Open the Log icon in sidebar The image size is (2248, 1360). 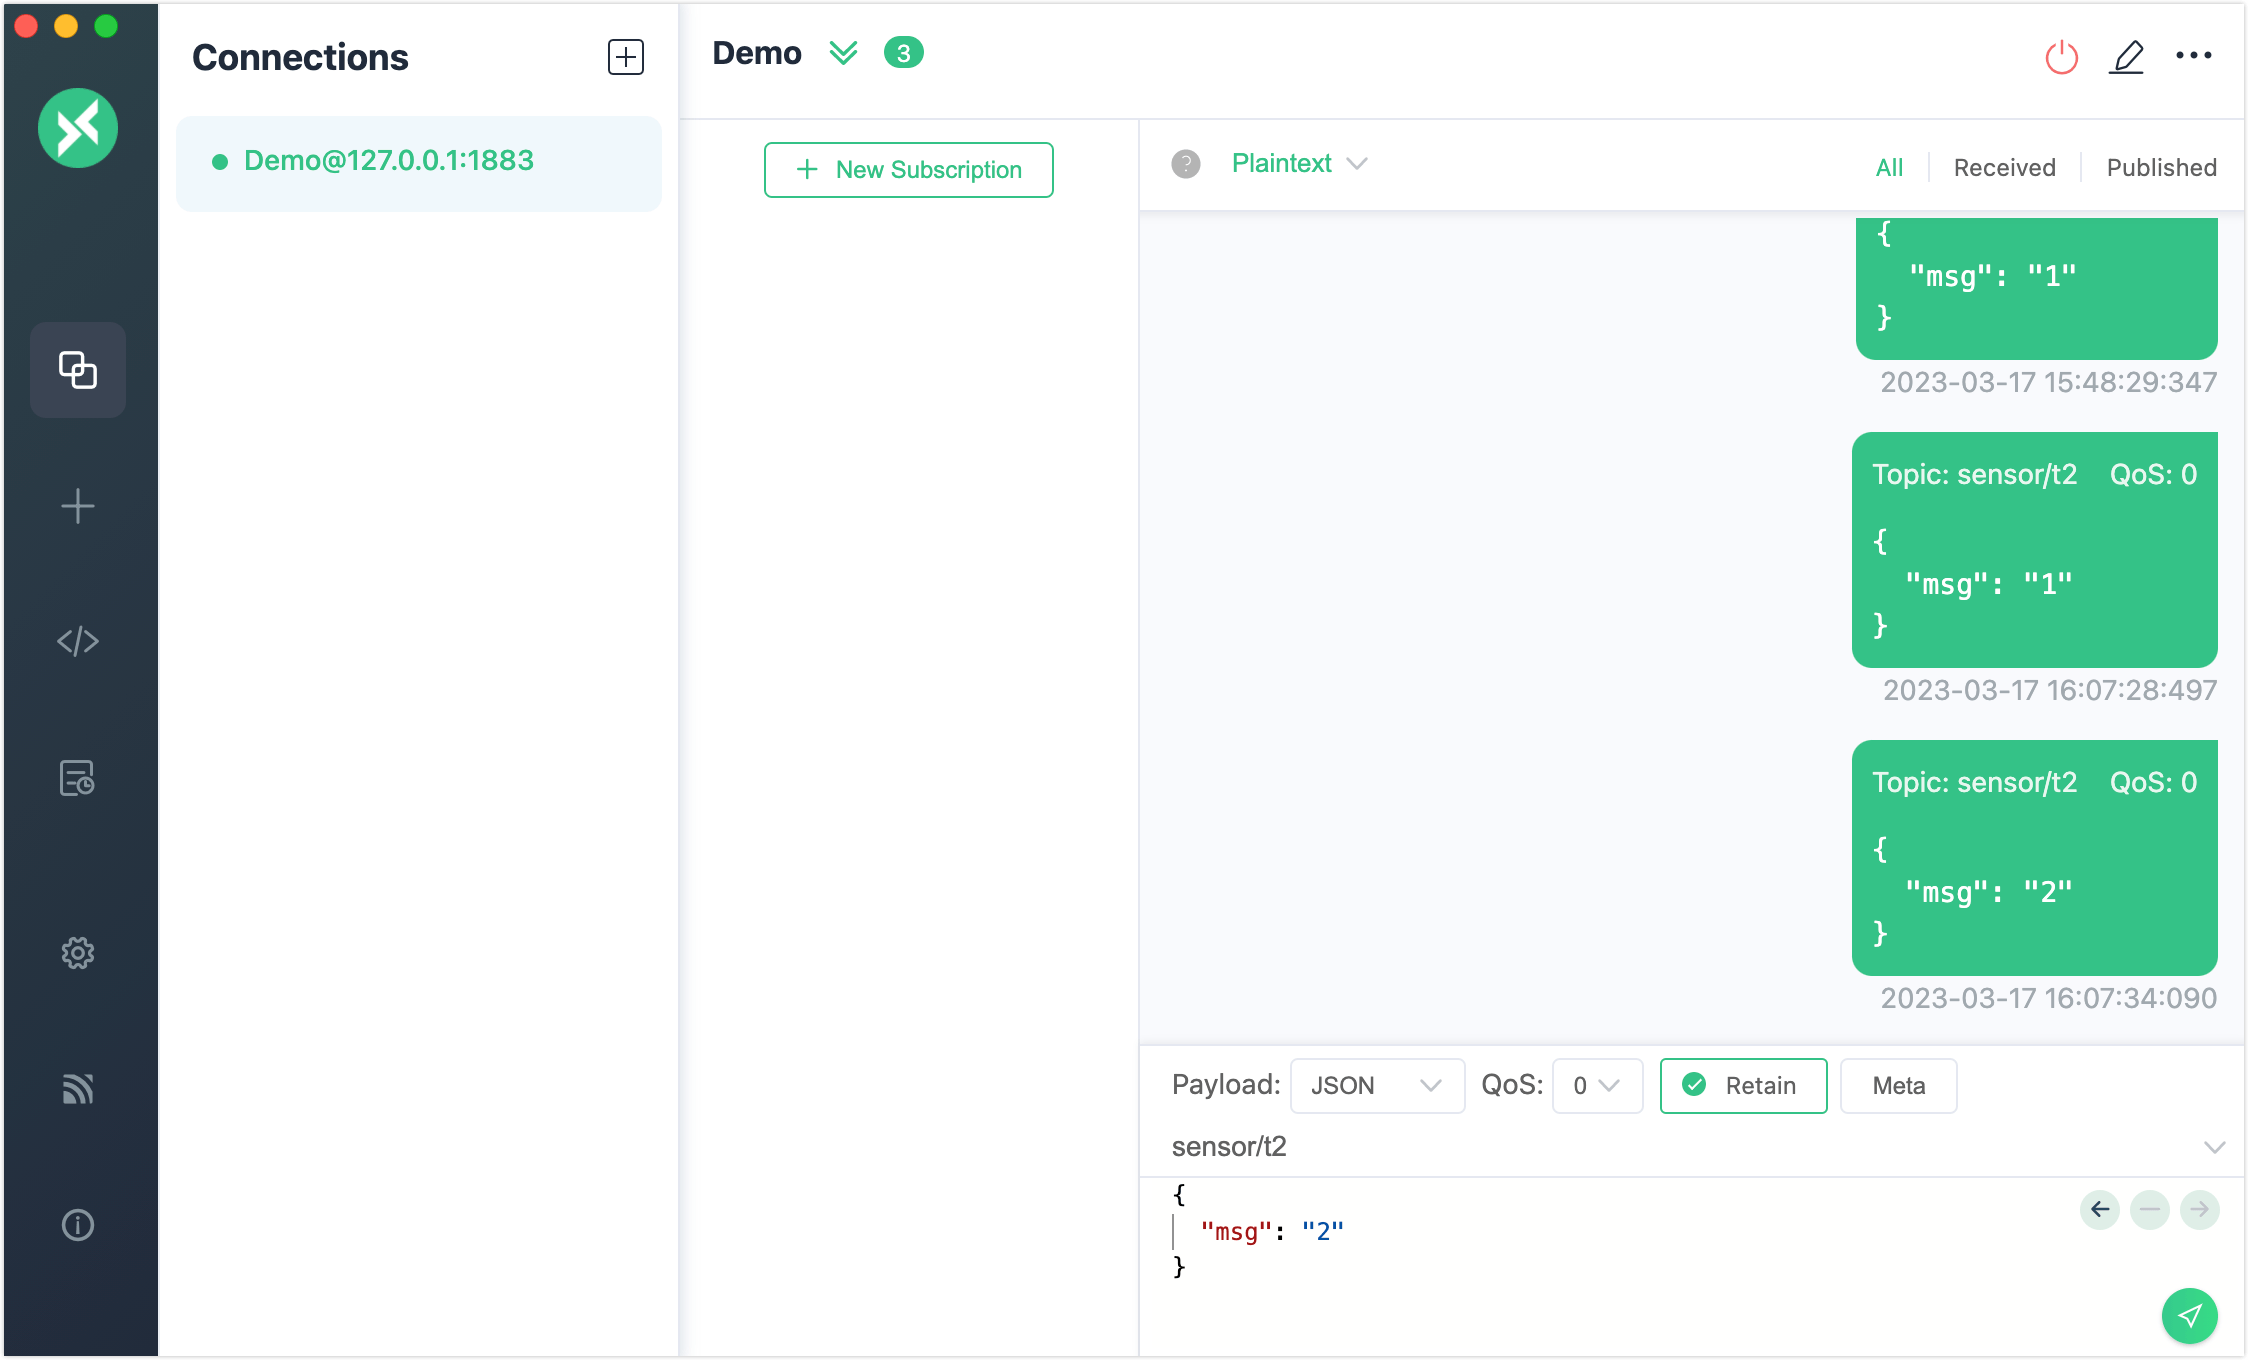coord(78,778)
